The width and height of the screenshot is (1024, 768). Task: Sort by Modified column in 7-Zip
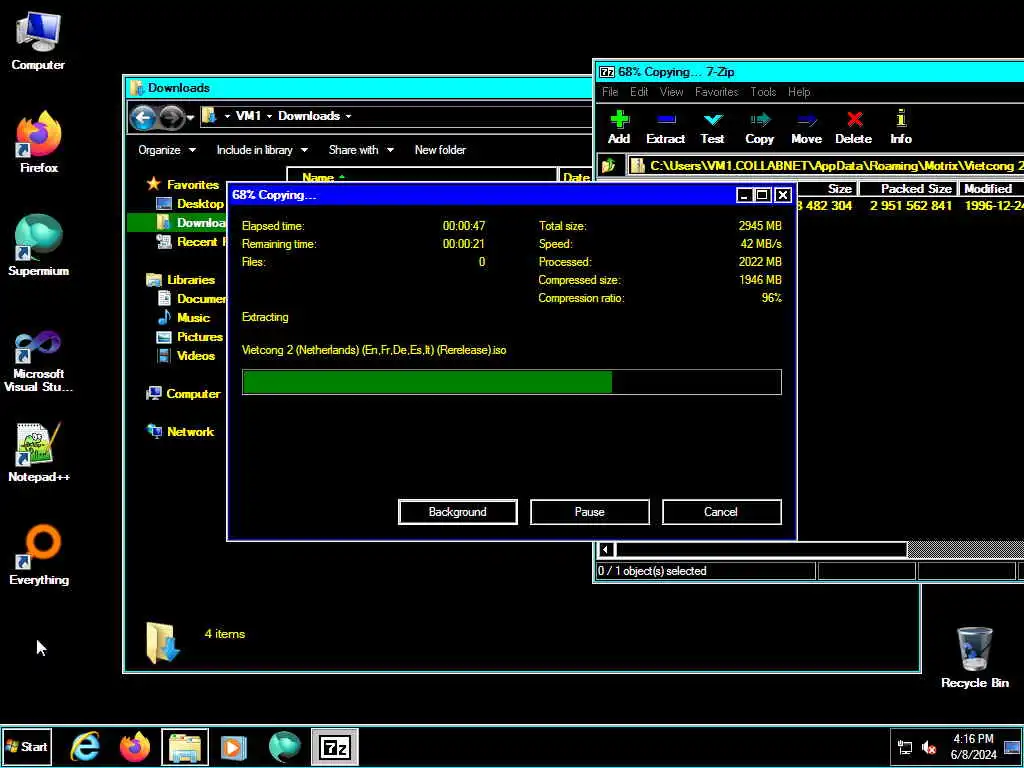991,189
